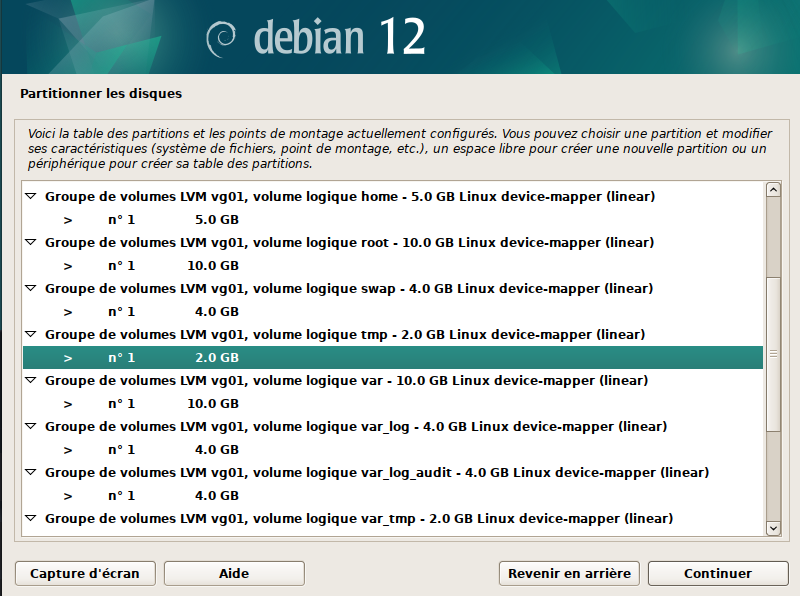800x596 pixels.
Task: Collapse the var_log volume group triangle
Action: [x=30, y=427]
